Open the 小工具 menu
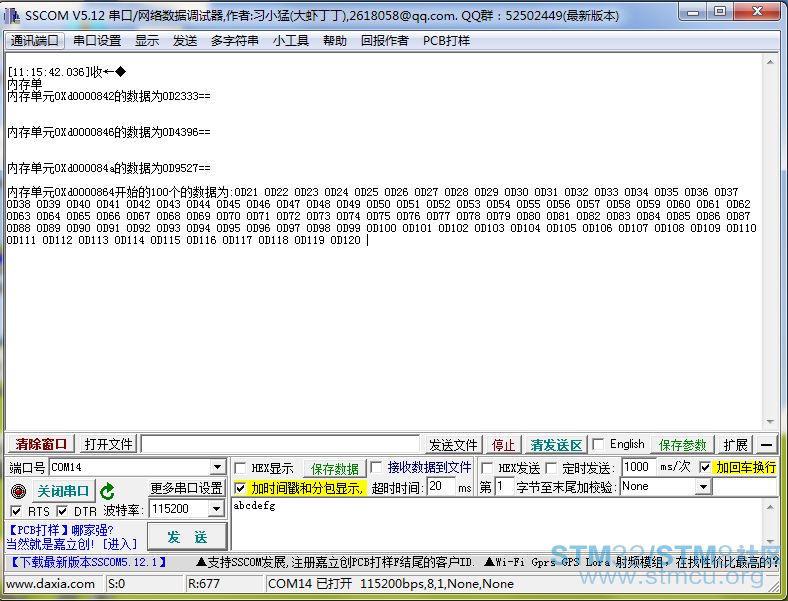 coord(290,41)
